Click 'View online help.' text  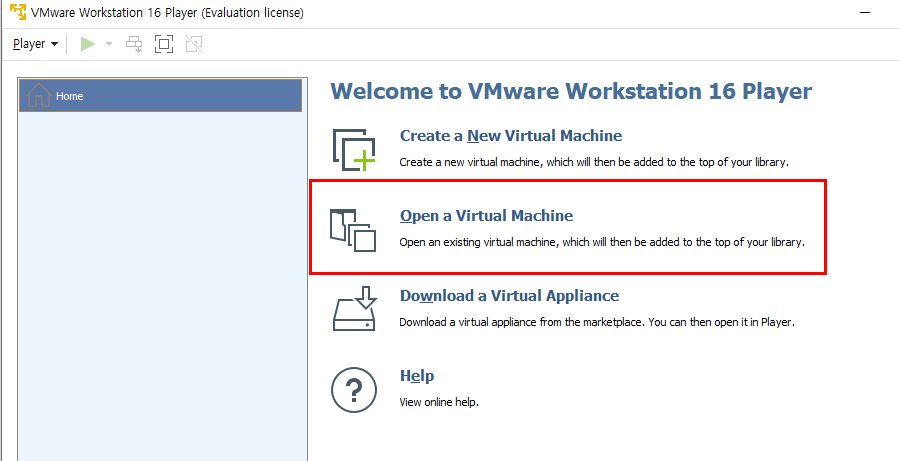click(x=439, y=402)
